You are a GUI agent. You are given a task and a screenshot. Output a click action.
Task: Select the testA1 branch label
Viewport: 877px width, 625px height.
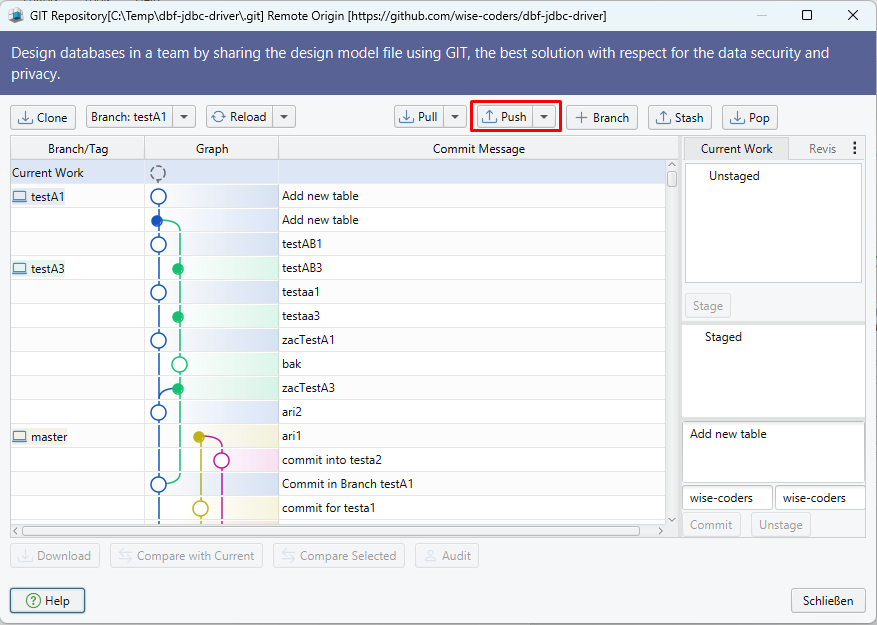tap(48, 197)
